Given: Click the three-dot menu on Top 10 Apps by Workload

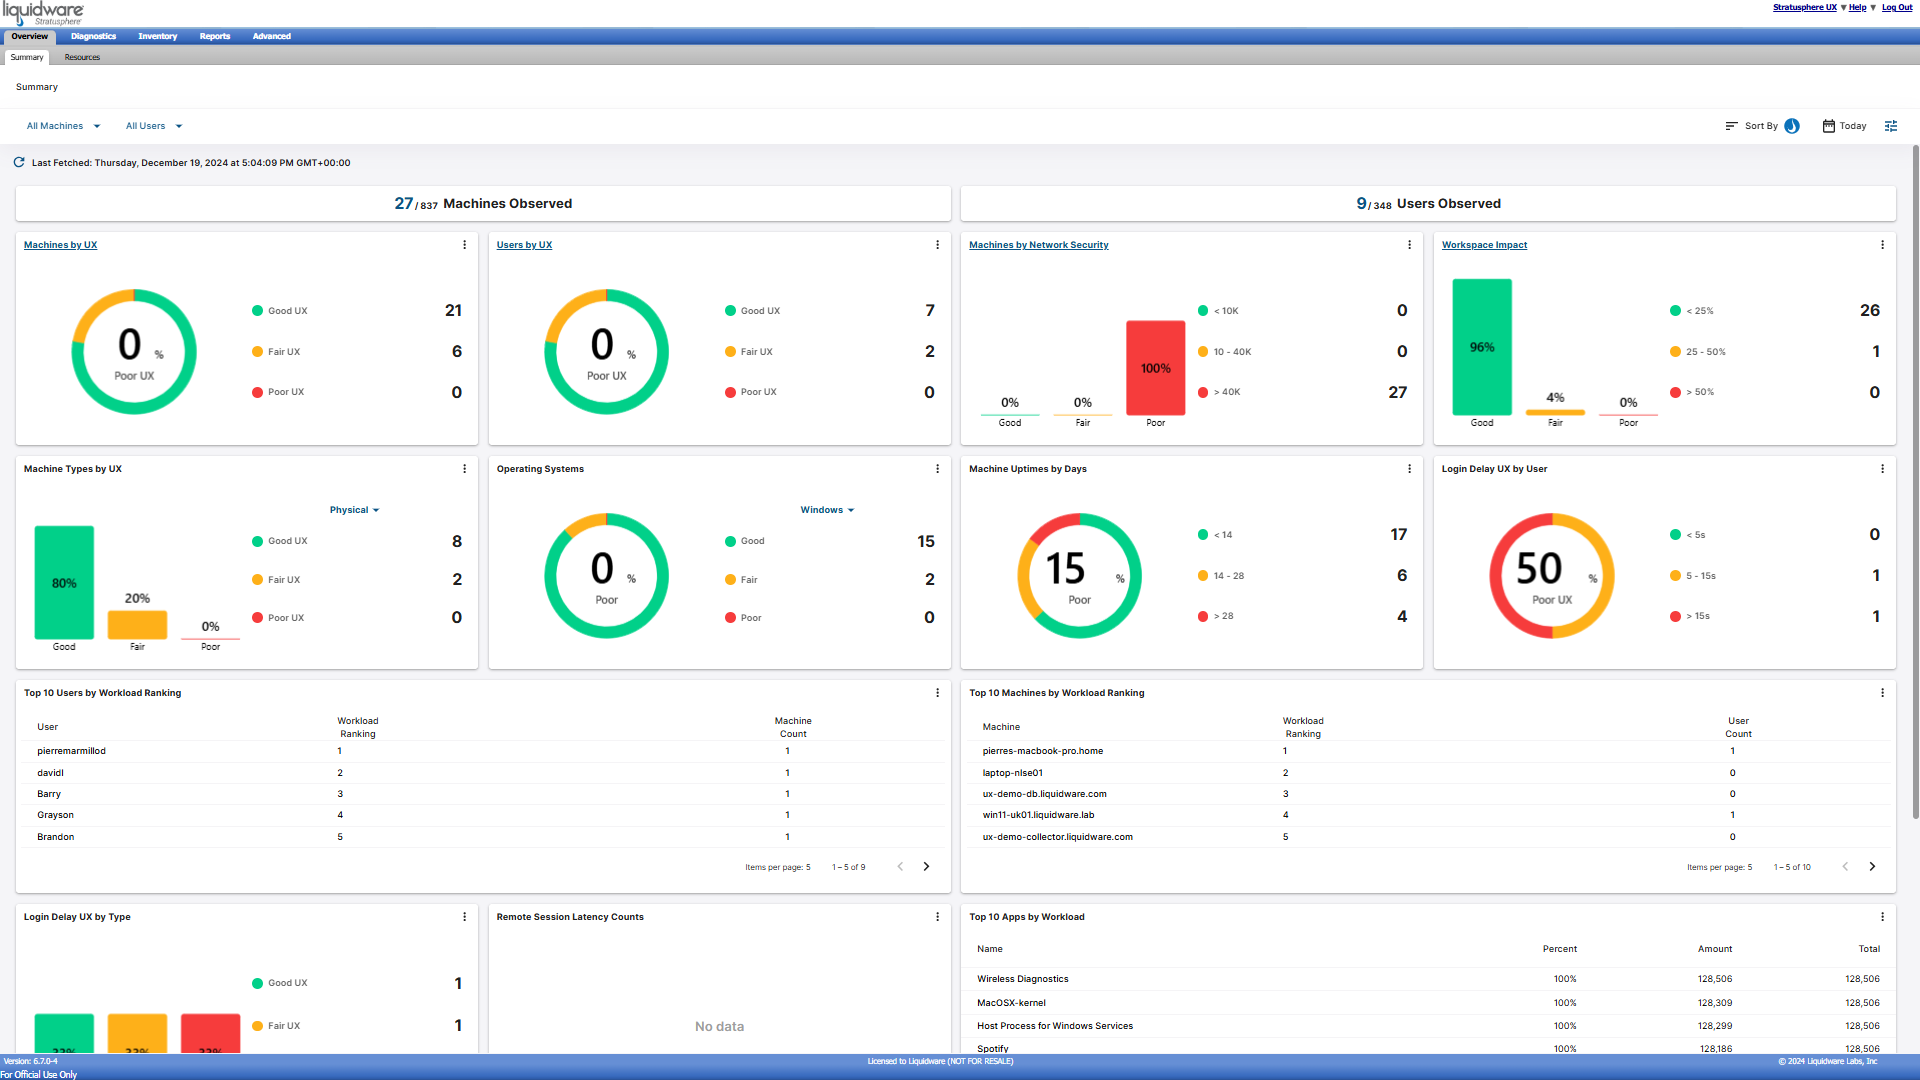Looking at the screenshot, I should [x=1883, y=915].
